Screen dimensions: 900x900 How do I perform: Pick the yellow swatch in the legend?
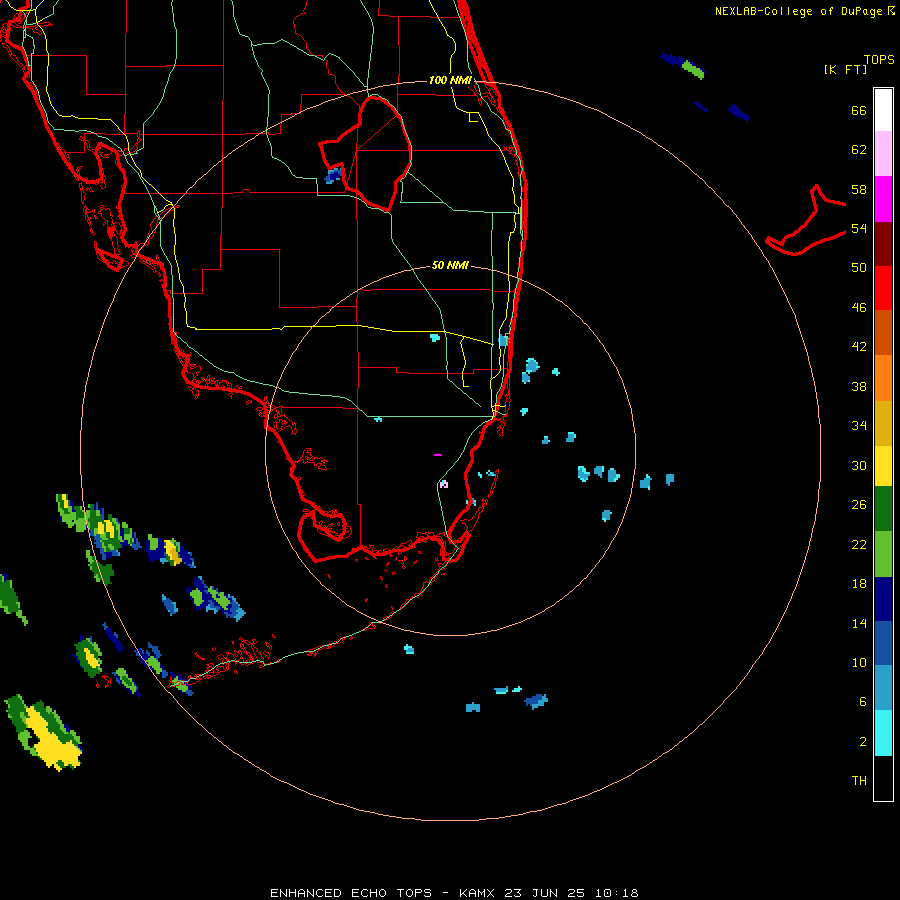pyautogui.click(x=883, y=466)
